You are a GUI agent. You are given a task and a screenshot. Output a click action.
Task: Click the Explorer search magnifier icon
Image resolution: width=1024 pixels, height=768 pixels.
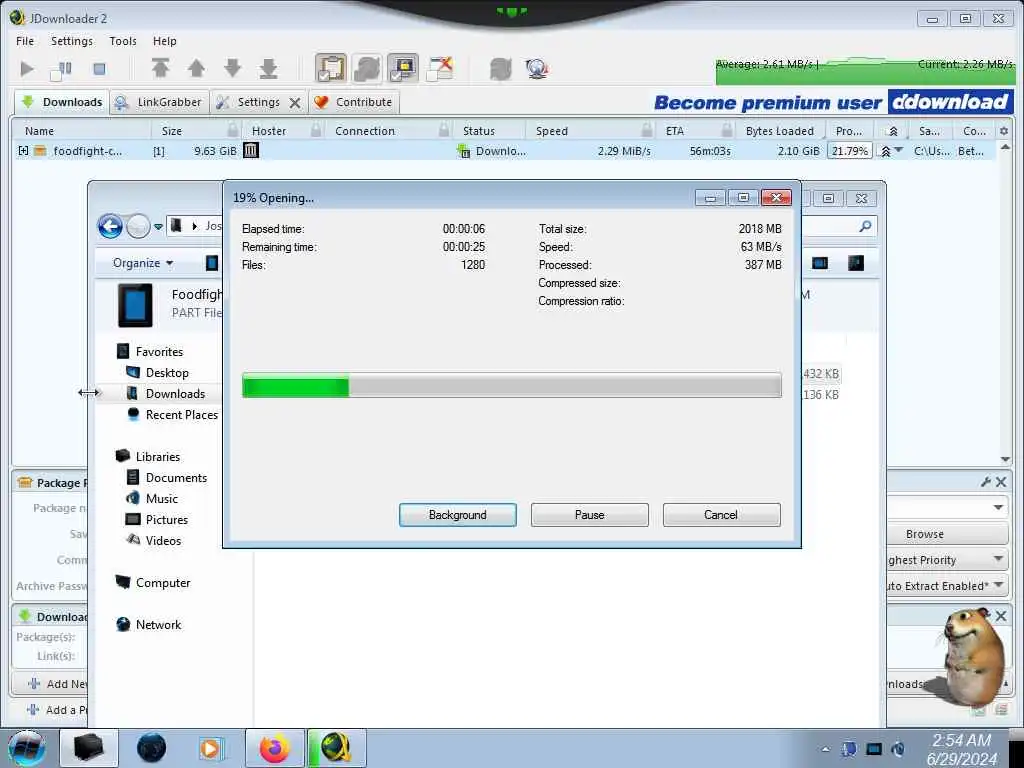click(865, 227)
